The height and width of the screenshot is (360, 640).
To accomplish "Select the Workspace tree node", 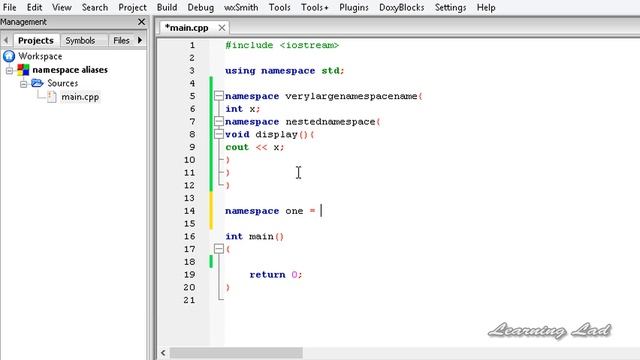I will [x=40, y=56].
